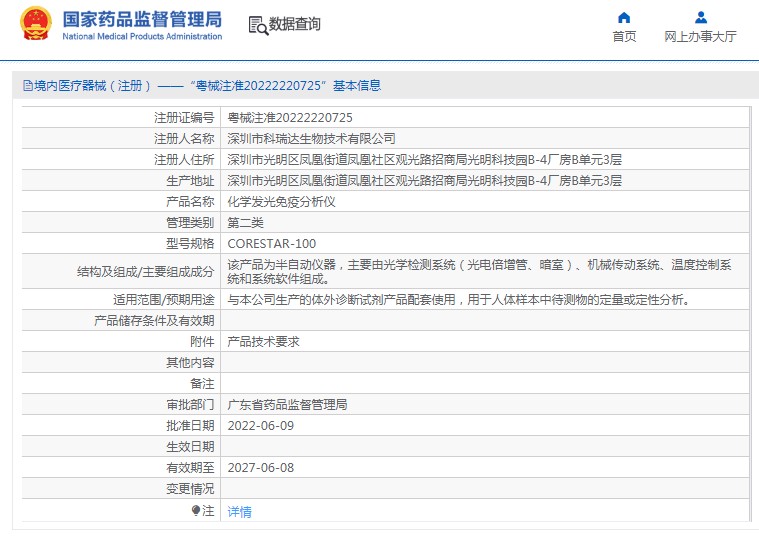Screen dimensions: 759x536
Task: Click management category 第二类
Action: tap(245, 223)
